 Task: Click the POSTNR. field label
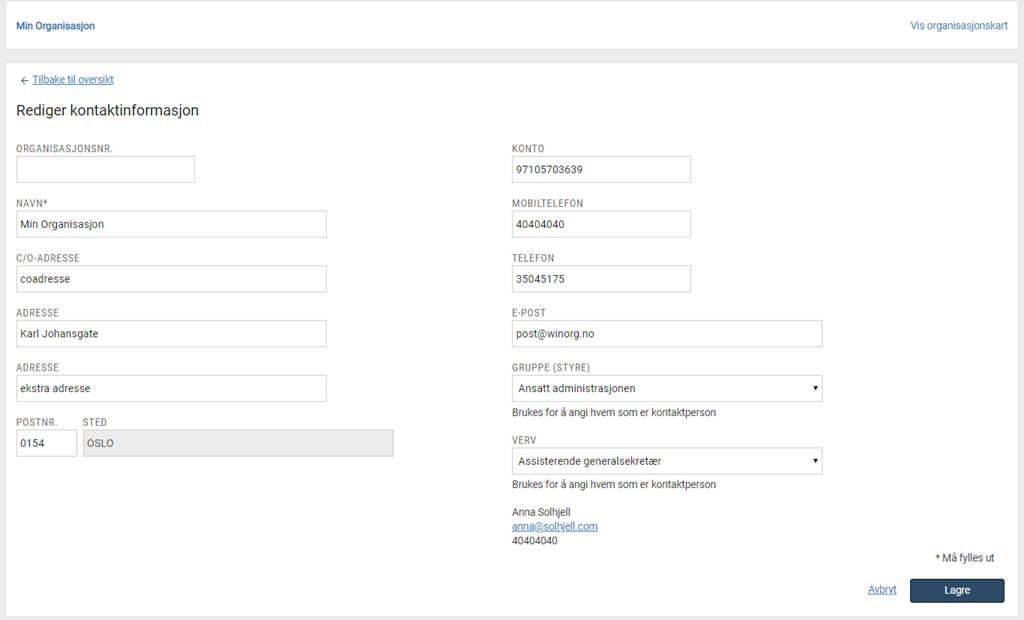37,423
